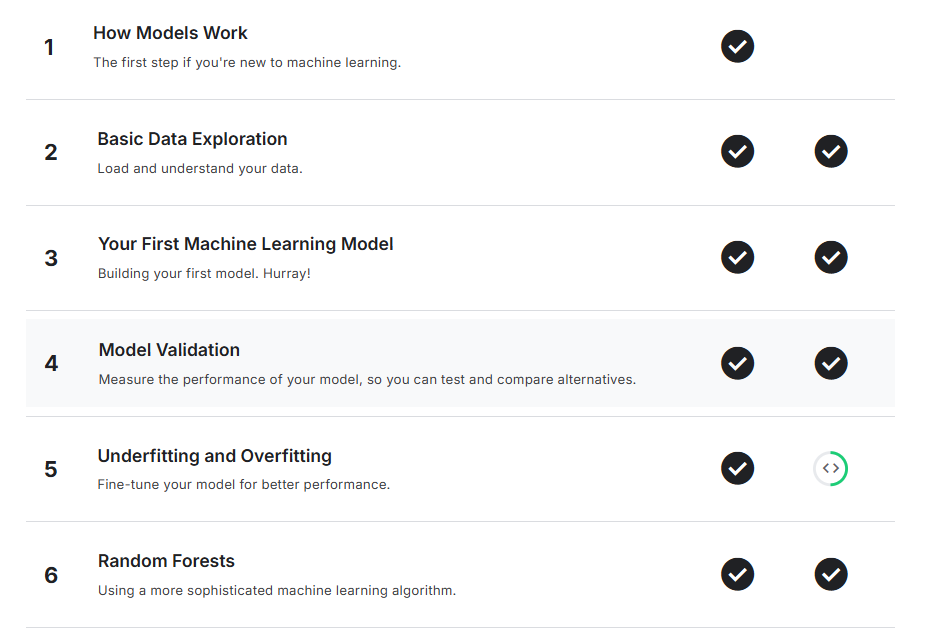937x633 pixels.
Task: Click 'Using a more sophisticated machine learning algorithm.' text
Action: (x=276, y=590)
